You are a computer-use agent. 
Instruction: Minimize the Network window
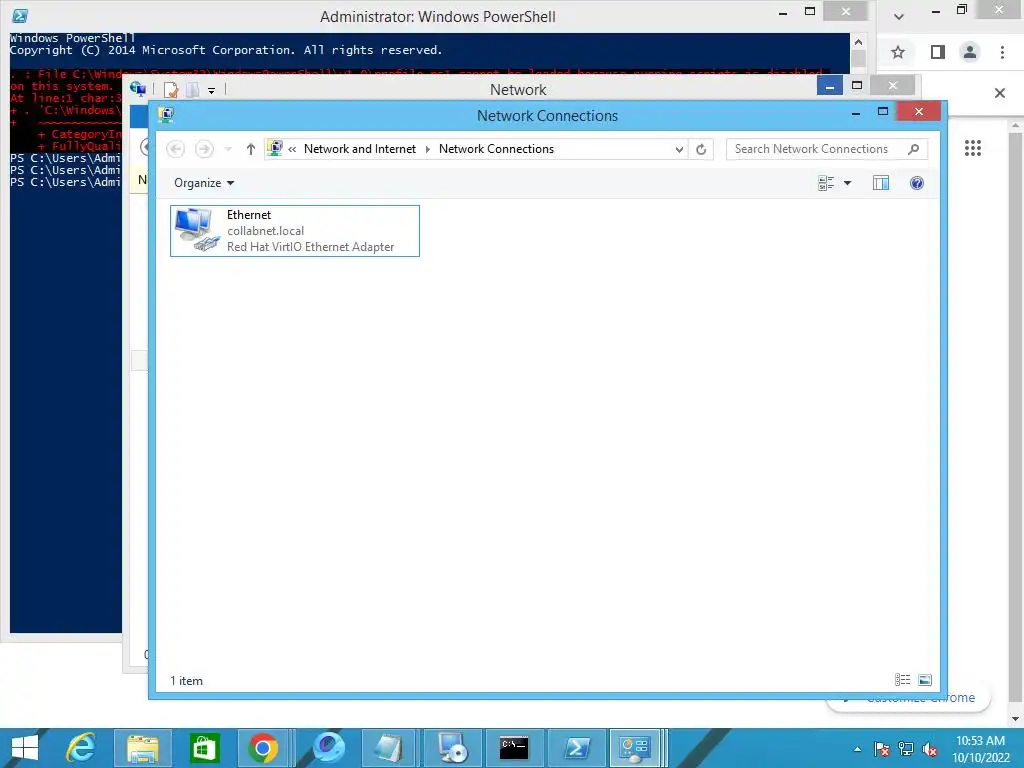[x=829, y=86]
